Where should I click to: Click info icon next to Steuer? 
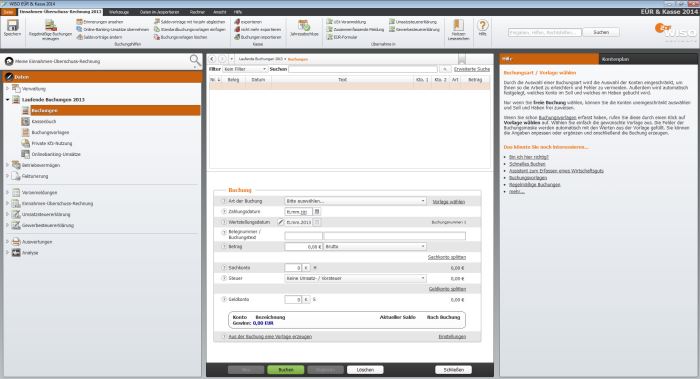[x=224, y=278]
